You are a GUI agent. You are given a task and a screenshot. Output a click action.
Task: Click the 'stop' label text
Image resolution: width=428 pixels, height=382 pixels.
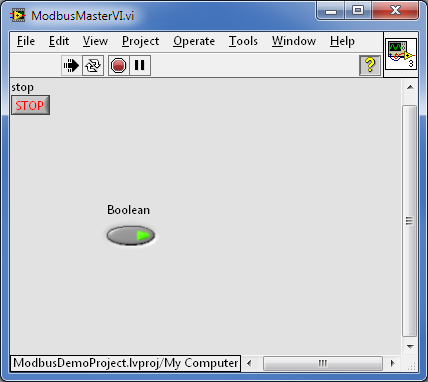tap(22, 87)
